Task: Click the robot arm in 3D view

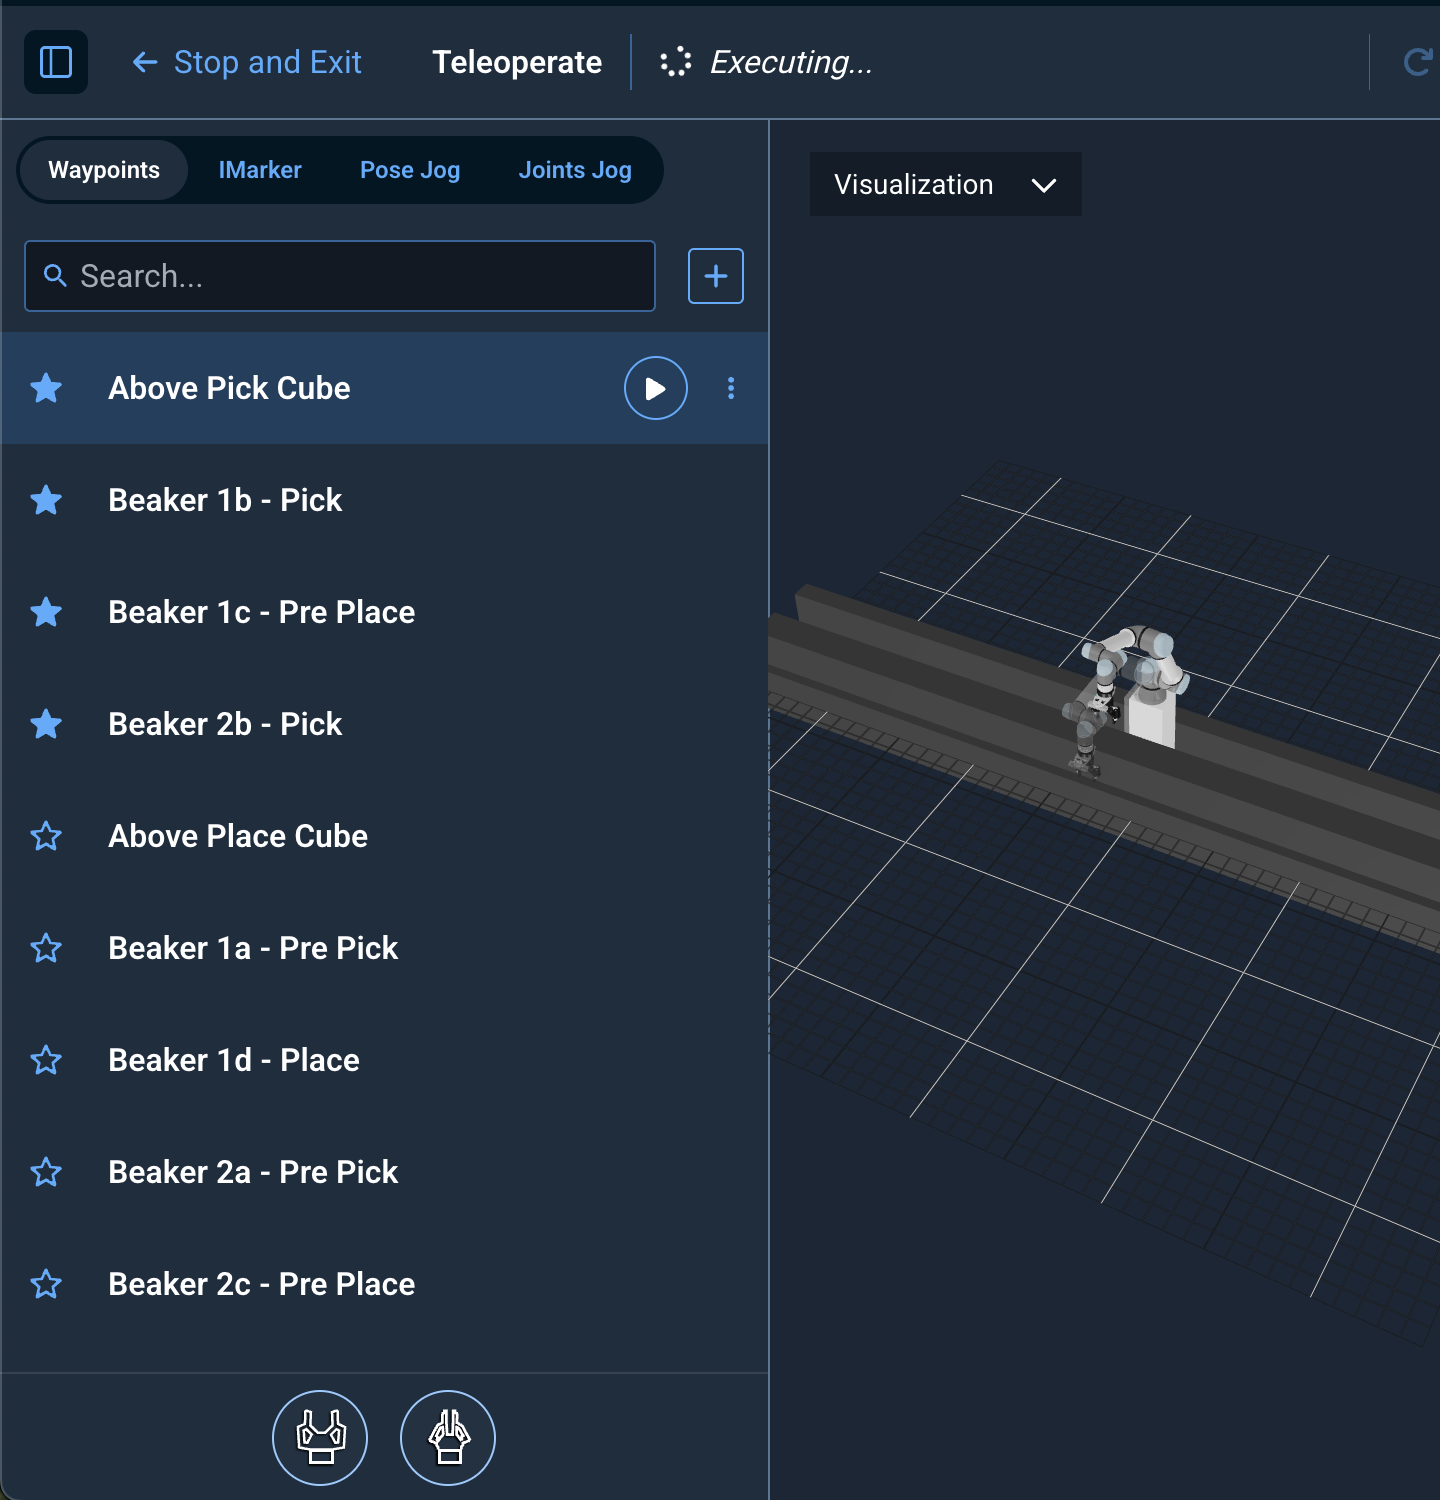Action: 1126,700
